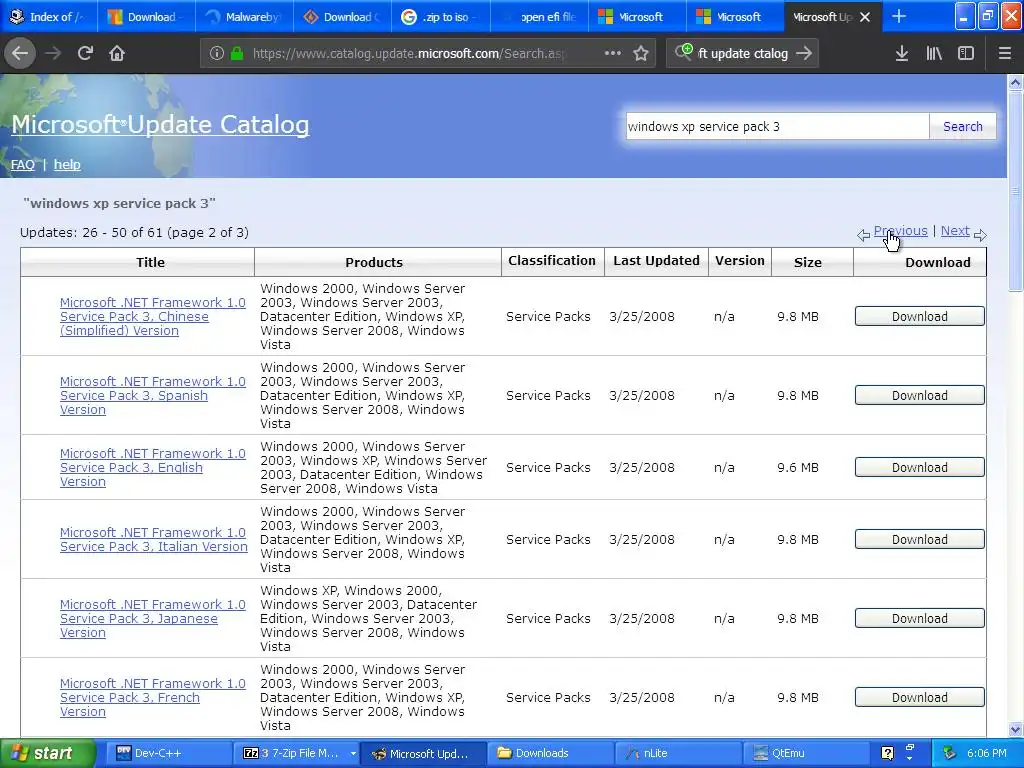
Task: Click the Firefox search box field
Action: coord(743,54)
